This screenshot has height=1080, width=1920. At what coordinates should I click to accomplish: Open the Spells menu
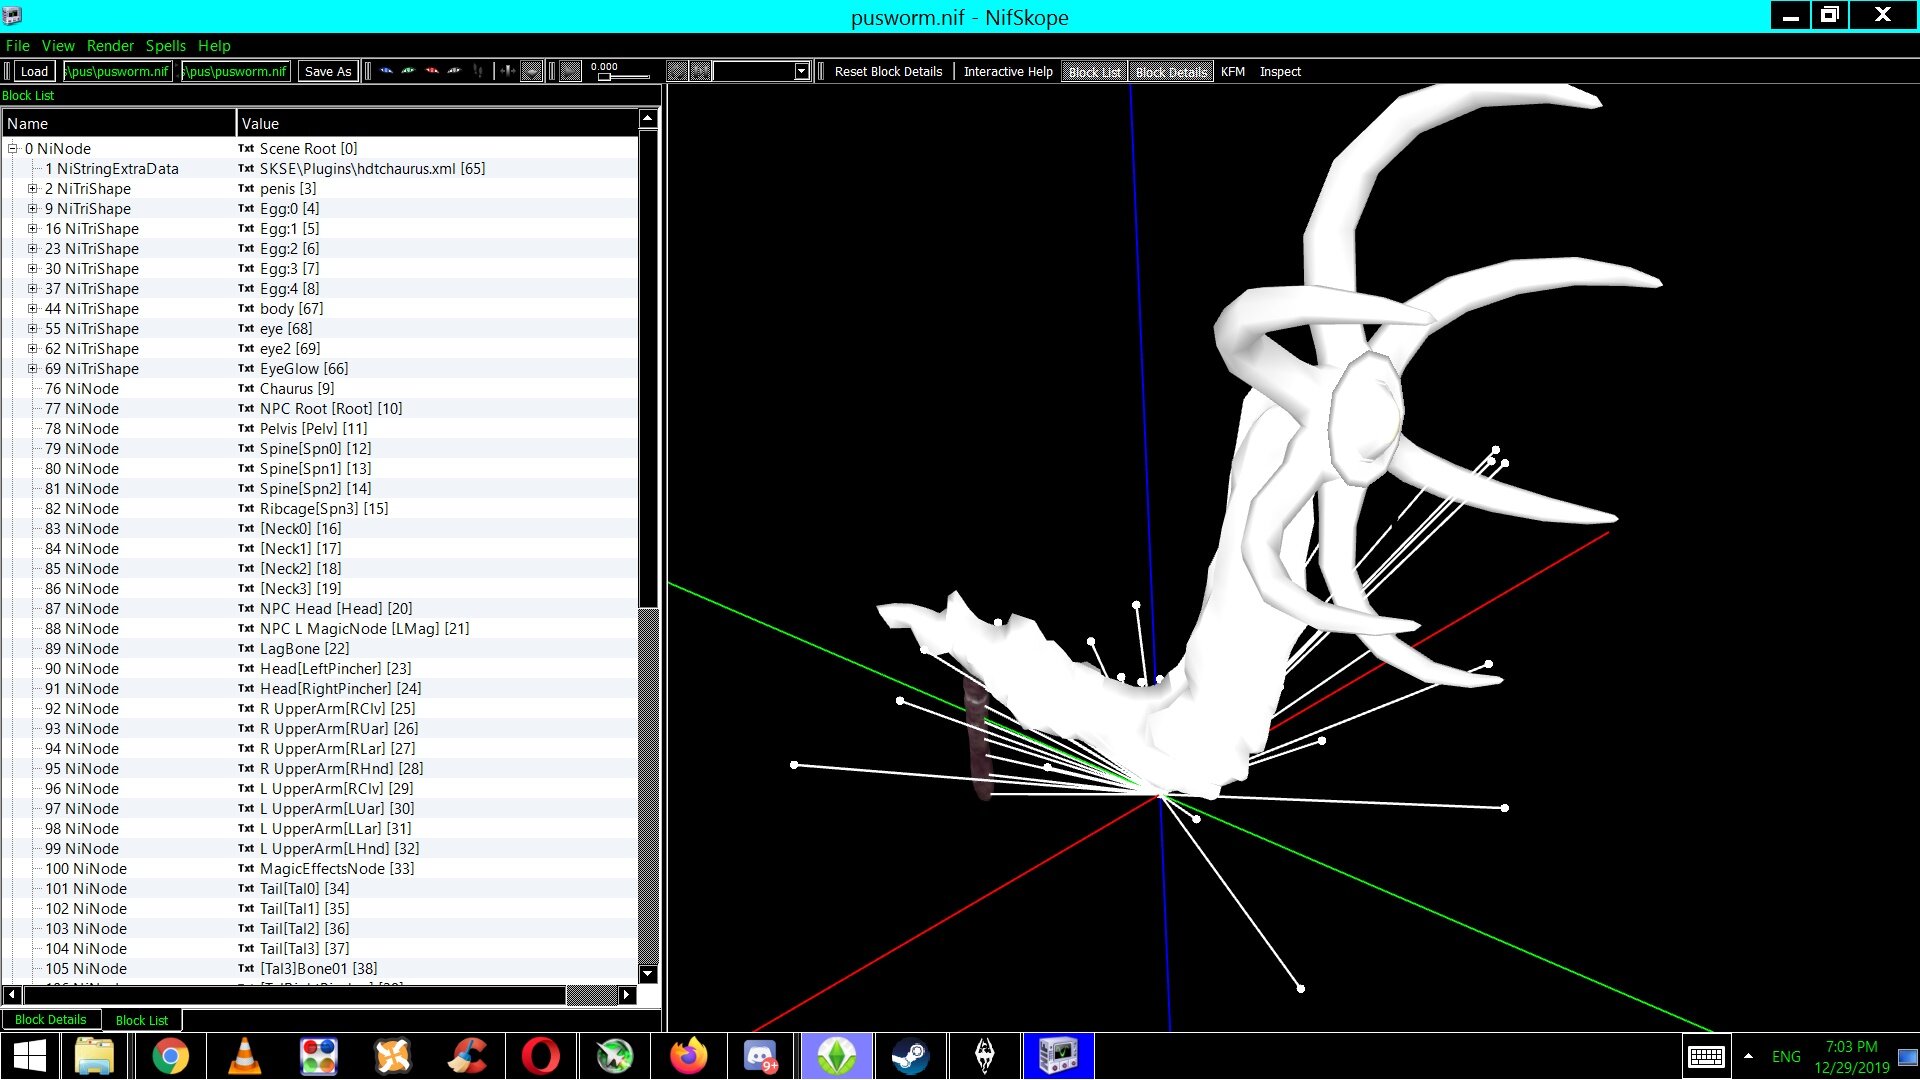point(166,46)
